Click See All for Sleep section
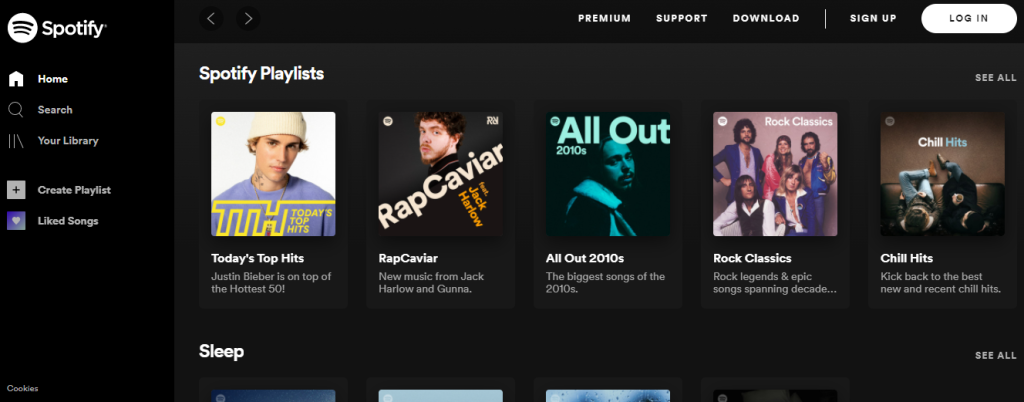Screen dimensions: 1024x402 tap(995, 356)
